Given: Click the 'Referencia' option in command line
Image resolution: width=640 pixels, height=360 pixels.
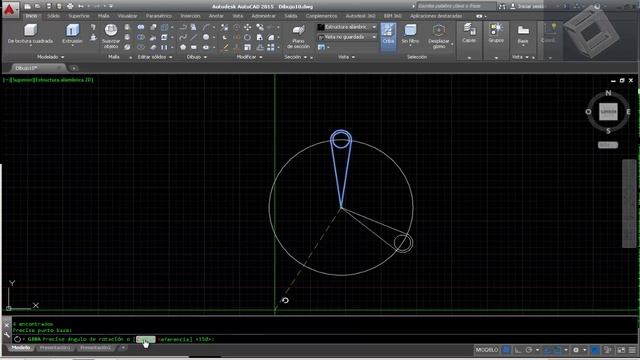Looking at the screenshot, I should pyautogui.click(x=175, y=339).
